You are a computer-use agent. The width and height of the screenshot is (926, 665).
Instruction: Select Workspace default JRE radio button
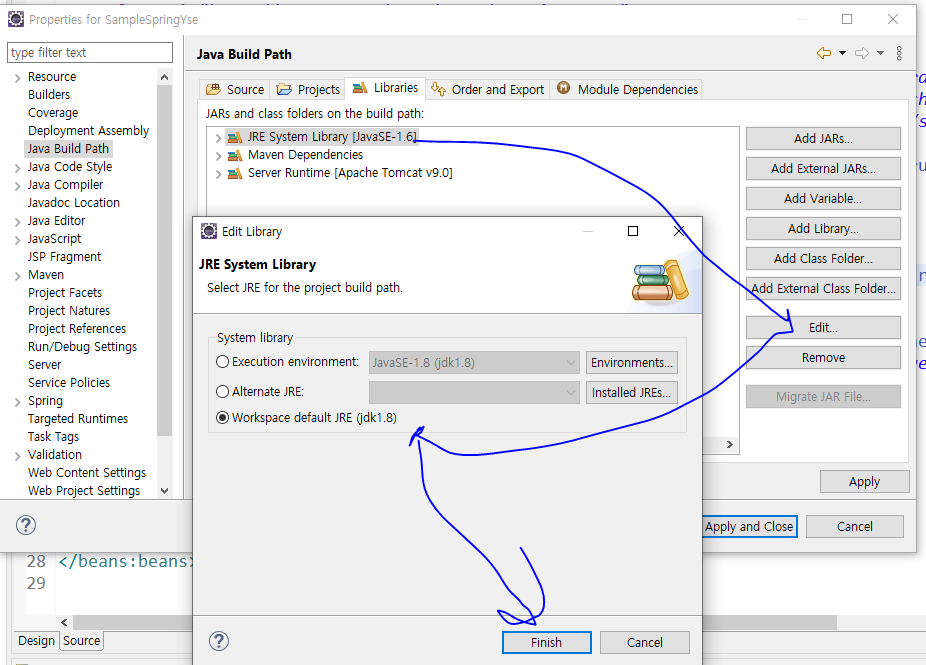point(223,418)
